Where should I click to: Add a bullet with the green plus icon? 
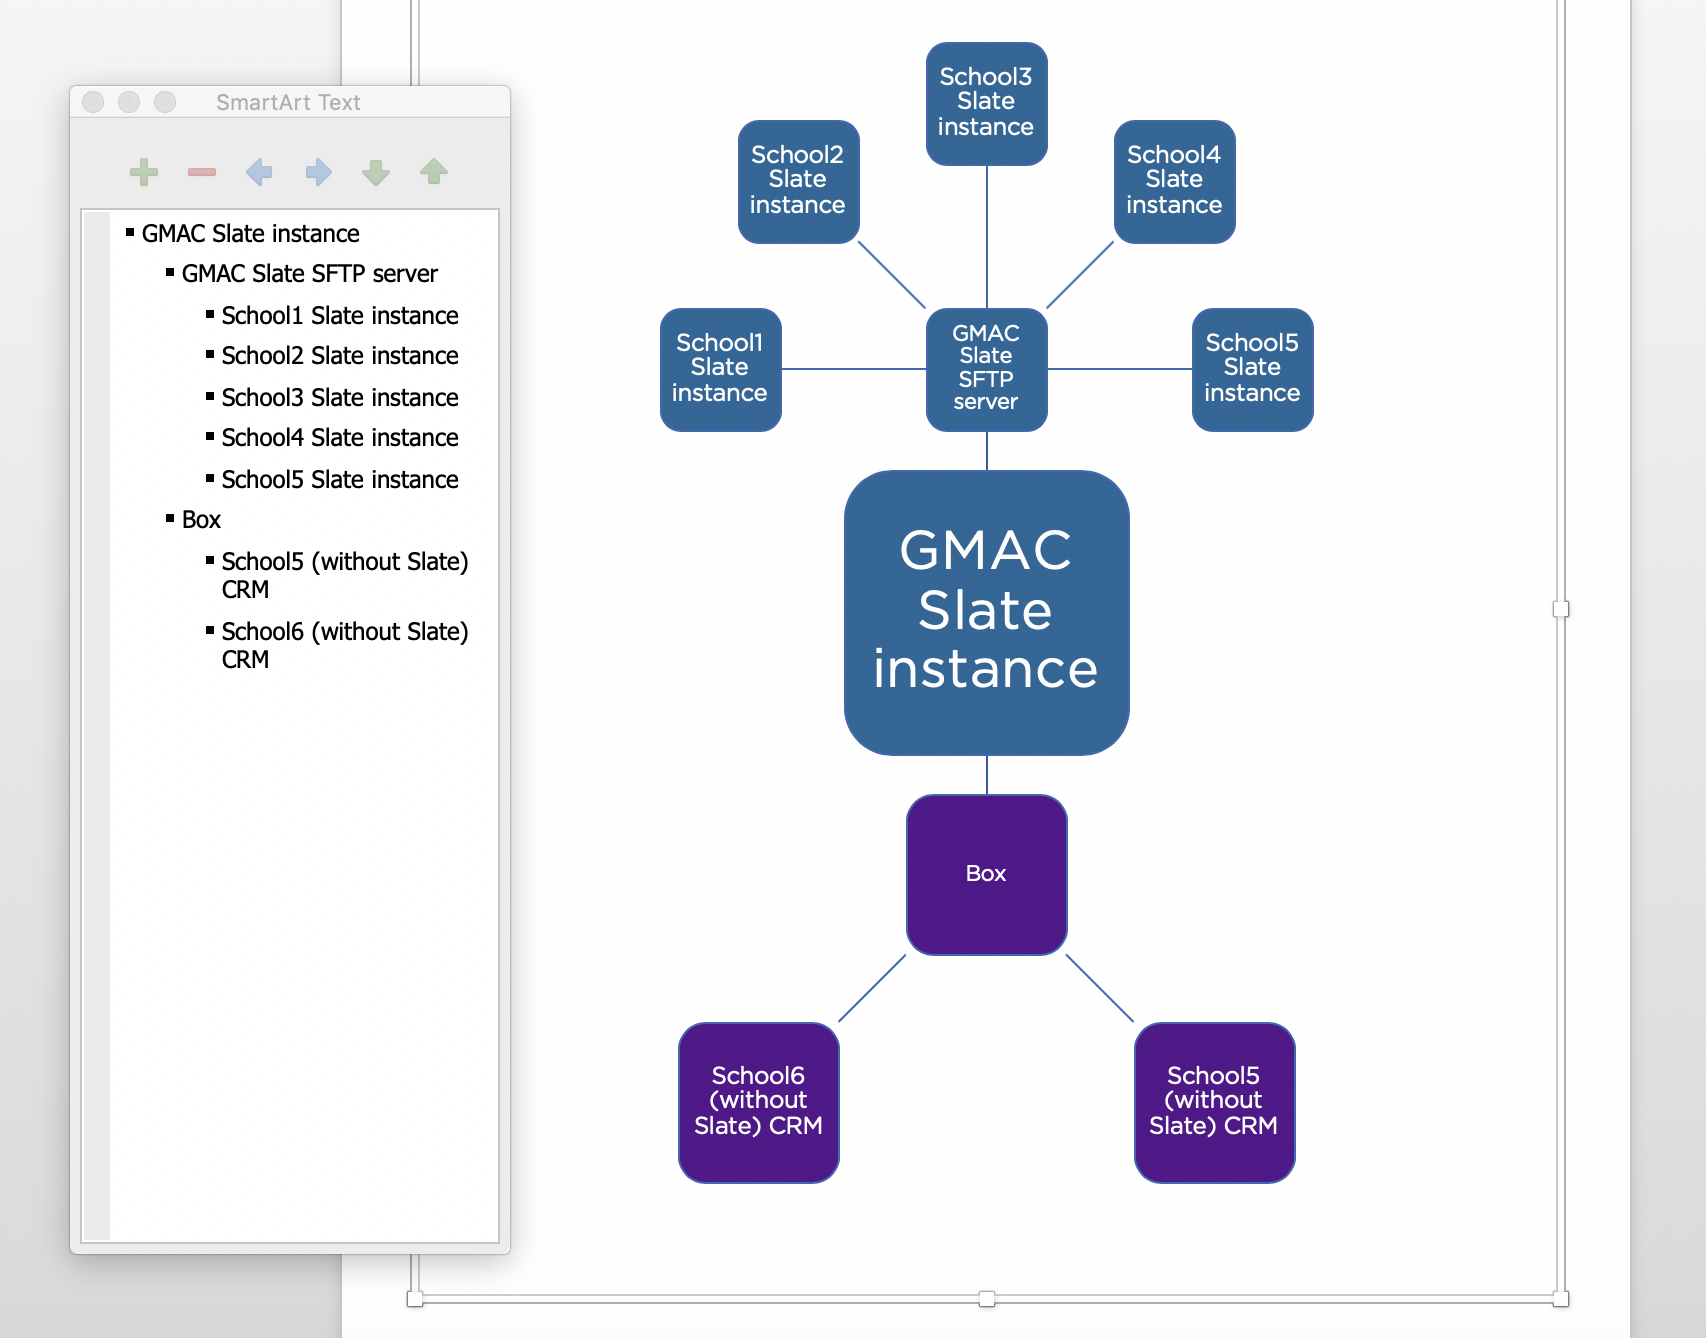pos(144,172)
